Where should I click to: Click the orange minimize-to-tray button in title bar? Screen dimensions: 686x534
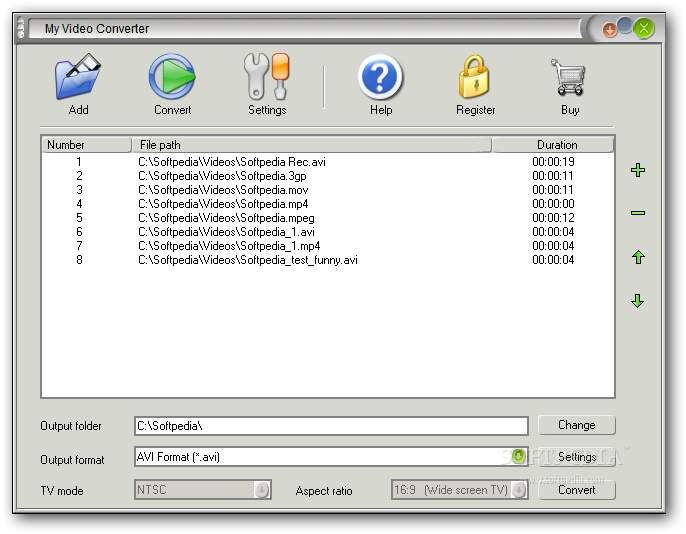pos(609,30)
